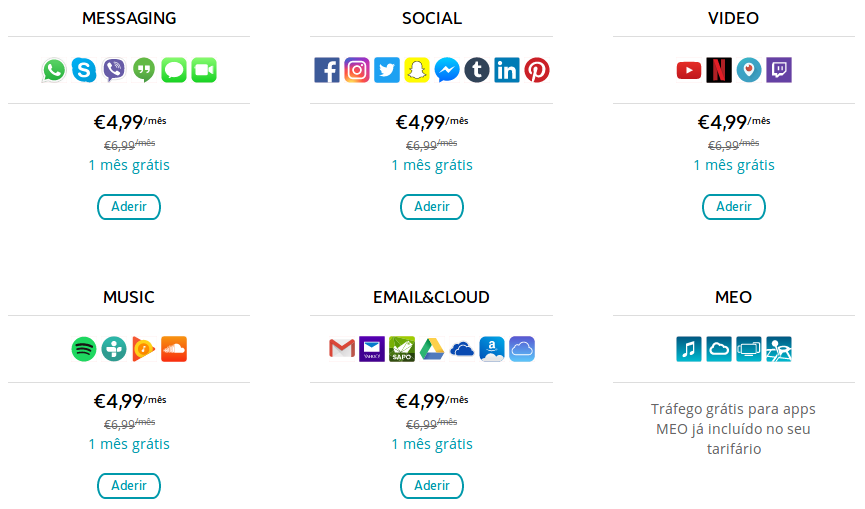865x509 pixels.
Task: Select the Snapchat ghost icon
Action: 417,70
